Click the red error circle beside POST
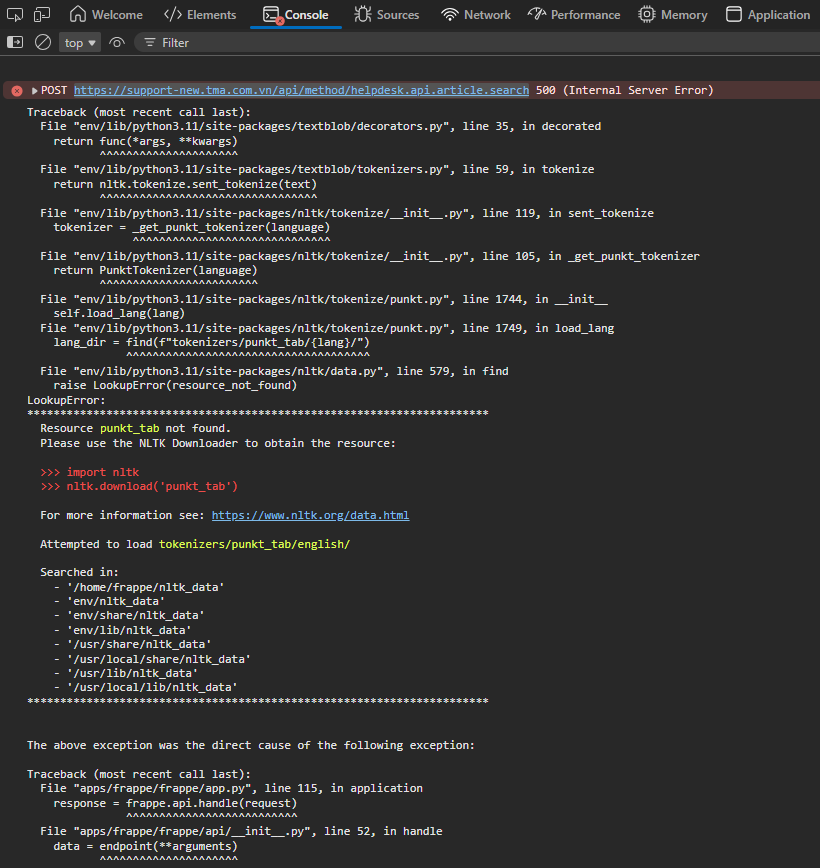820x868 pixels. click(15, 89)
